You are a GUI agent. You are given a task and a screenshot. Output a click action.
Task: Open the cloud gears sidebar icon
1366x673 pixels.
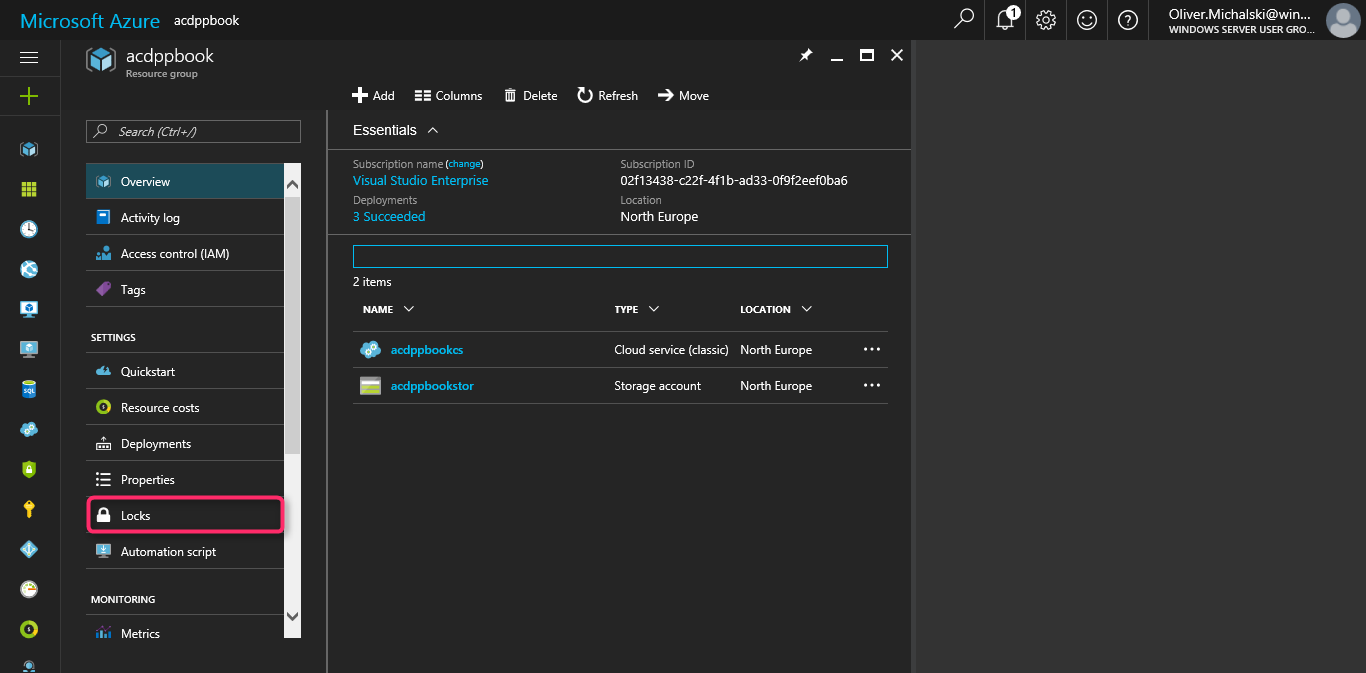(29, 429)
